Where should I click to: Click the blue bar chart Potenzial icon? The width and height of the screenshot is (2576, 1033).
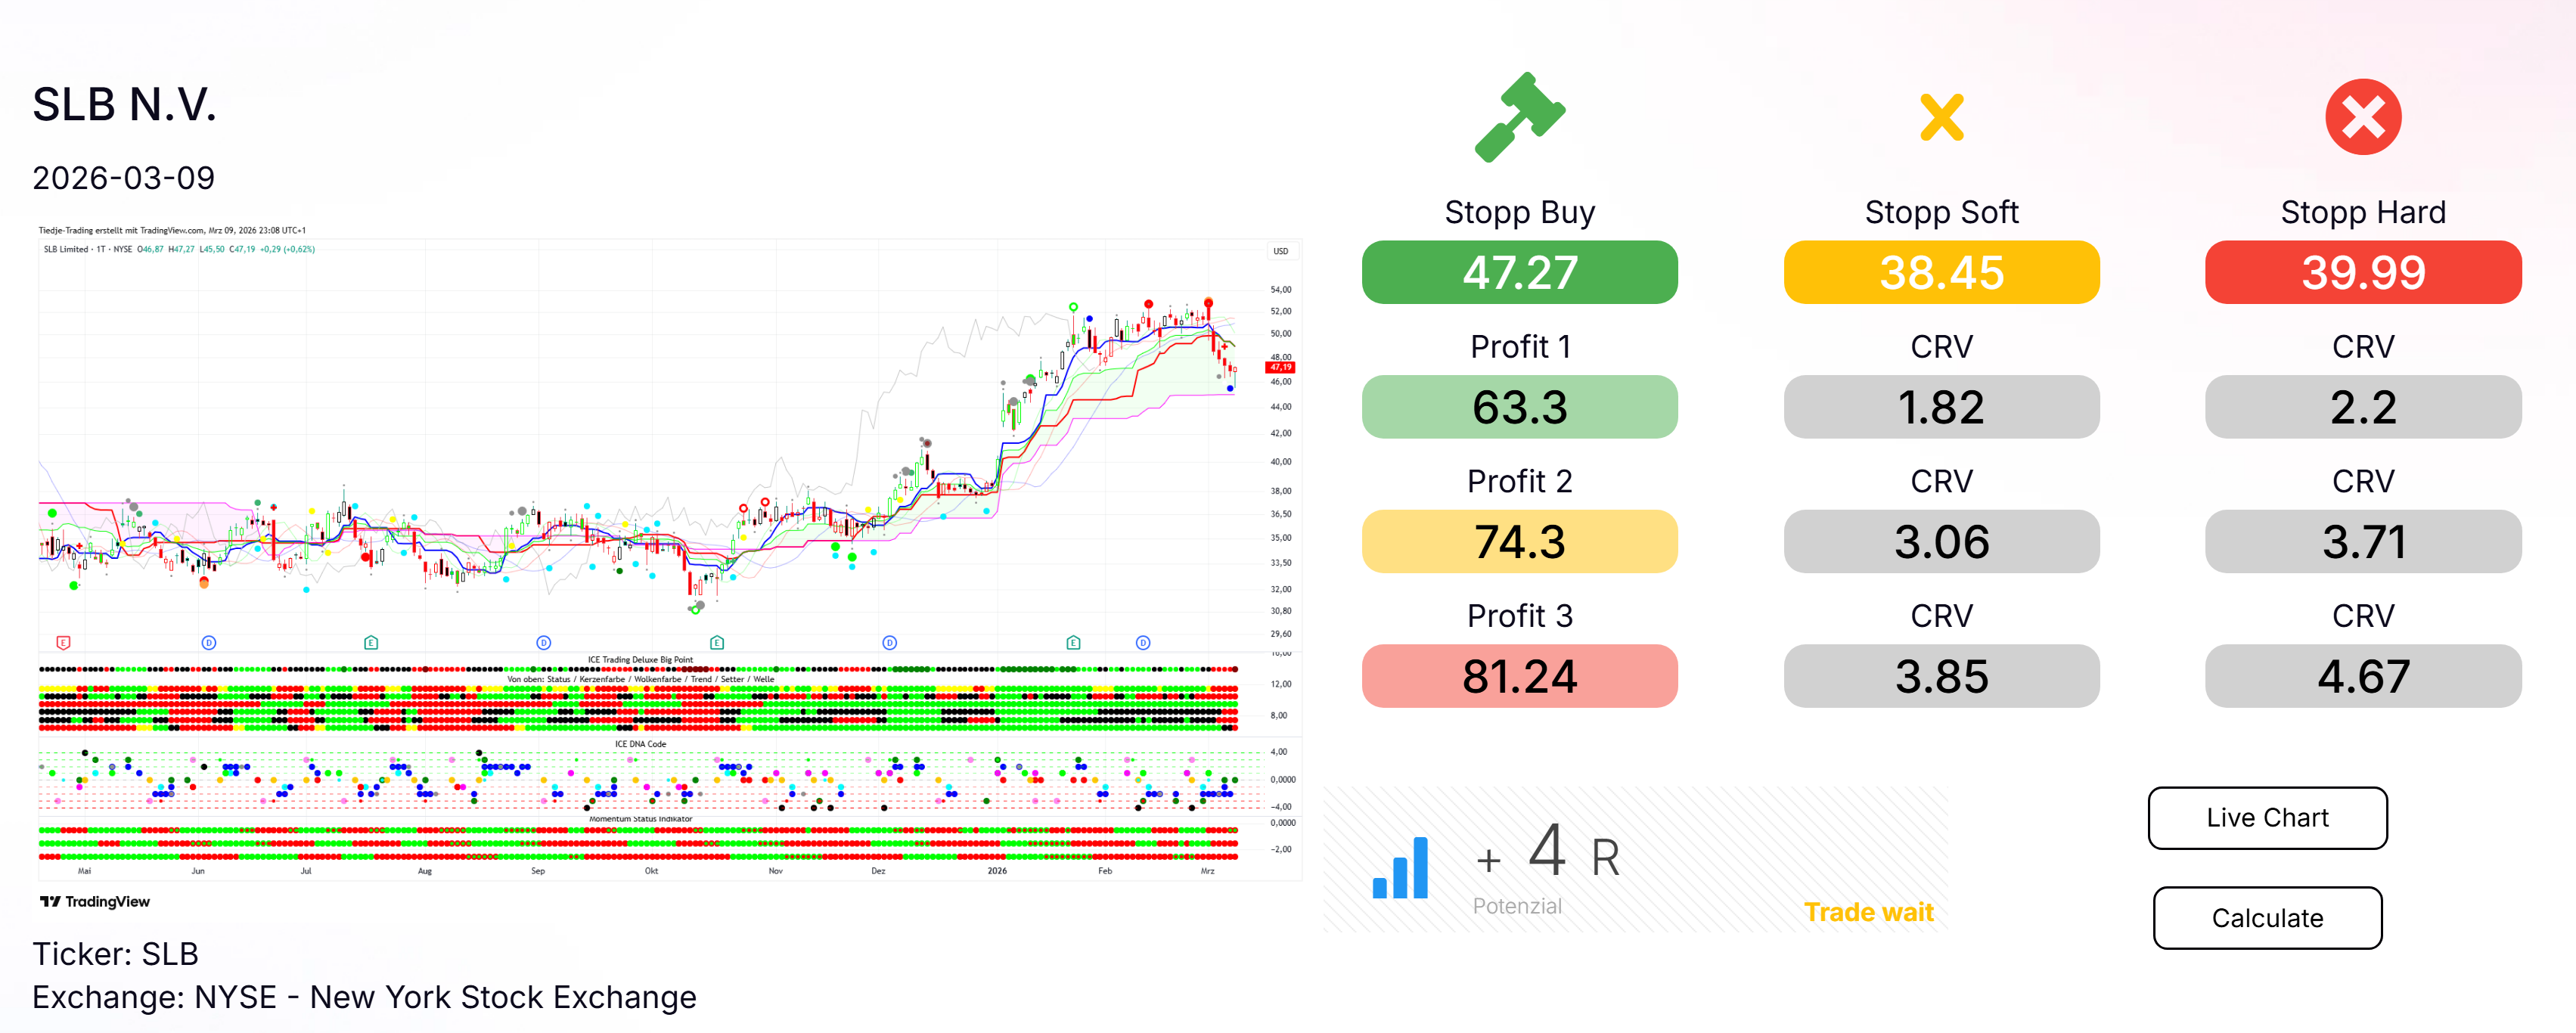(x=1400, y=867)
